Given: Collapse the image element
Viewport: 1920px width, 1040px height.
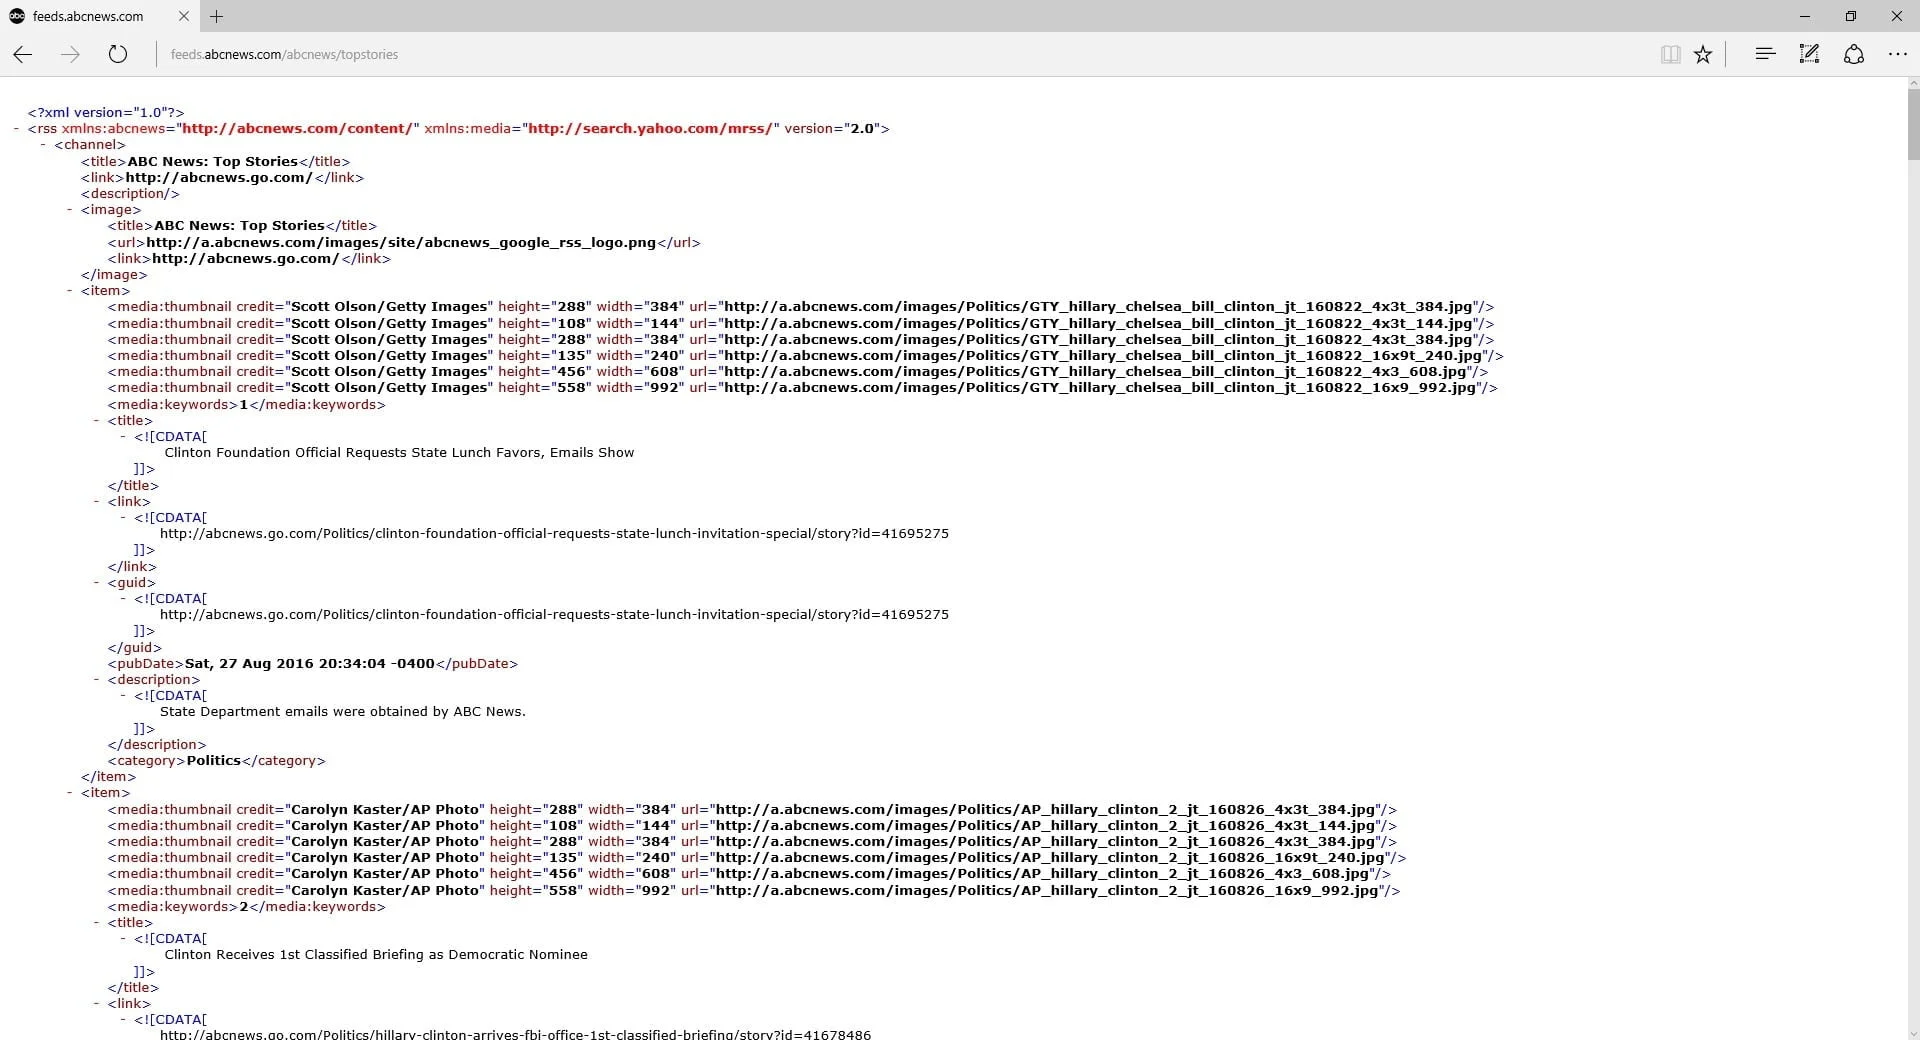Looking at the screenshot, I should [x=67, y=209].
